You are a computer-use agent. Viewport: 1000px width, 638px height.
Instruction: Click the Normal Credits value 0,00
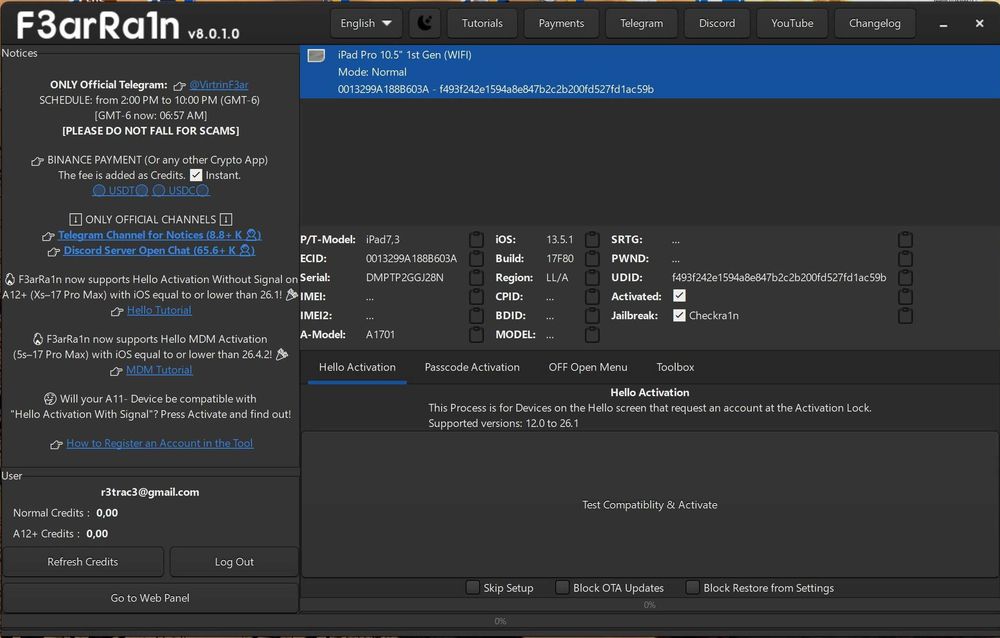tap(107, 513)
